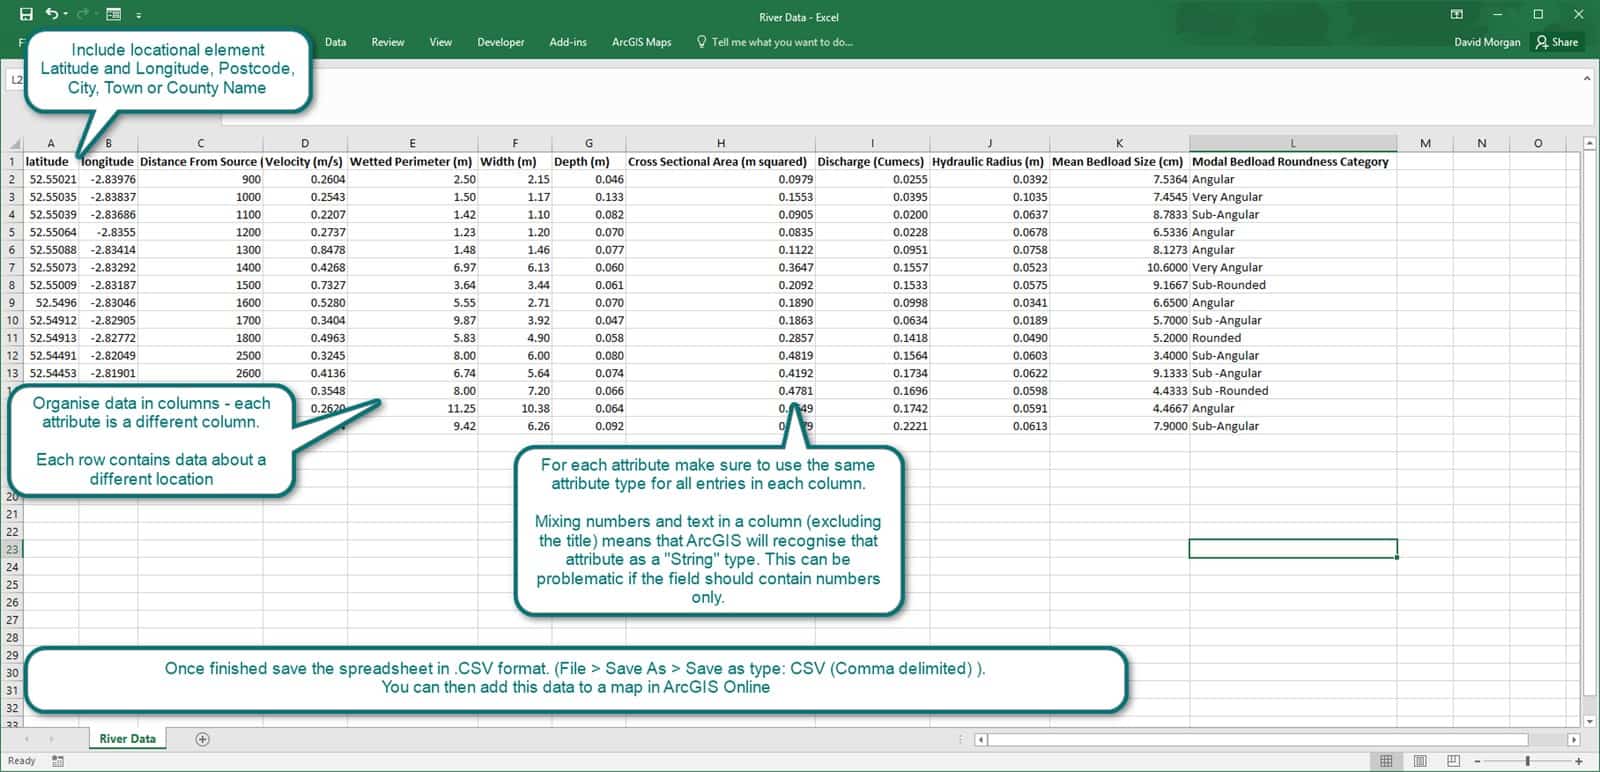Expand Customize Quick Access Toolbar menu
This screenshot has height=772, width=1600.
(138, 15)
